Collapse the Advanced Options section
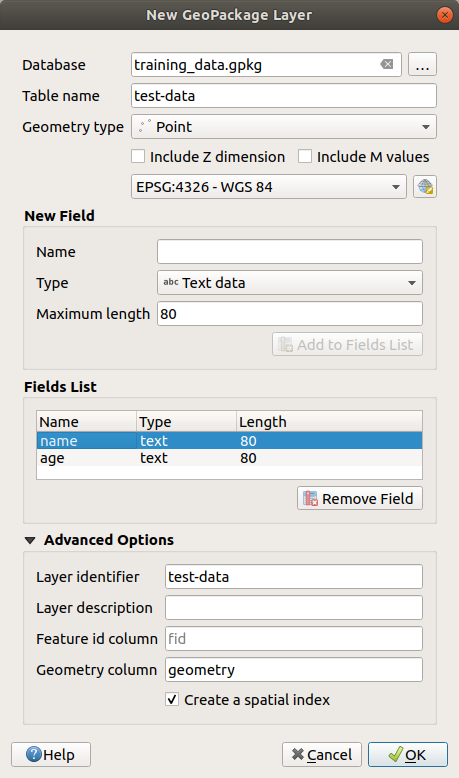 tap(30, 540)
